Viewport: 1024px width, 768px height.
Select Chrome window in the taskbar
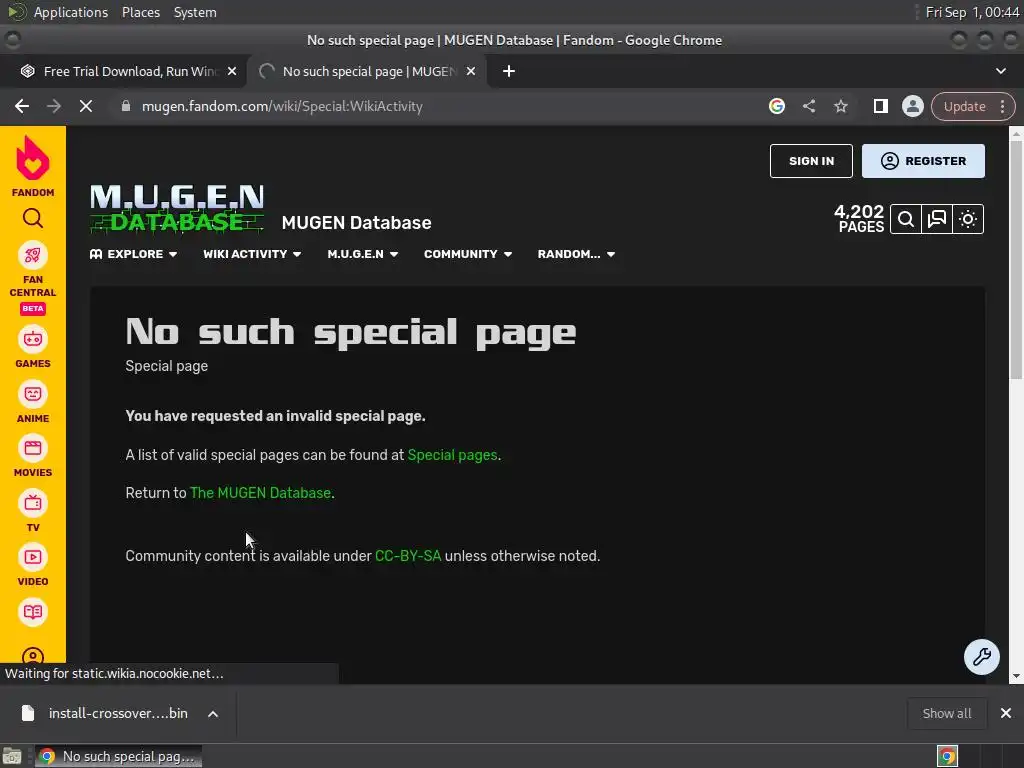(118, 756)
